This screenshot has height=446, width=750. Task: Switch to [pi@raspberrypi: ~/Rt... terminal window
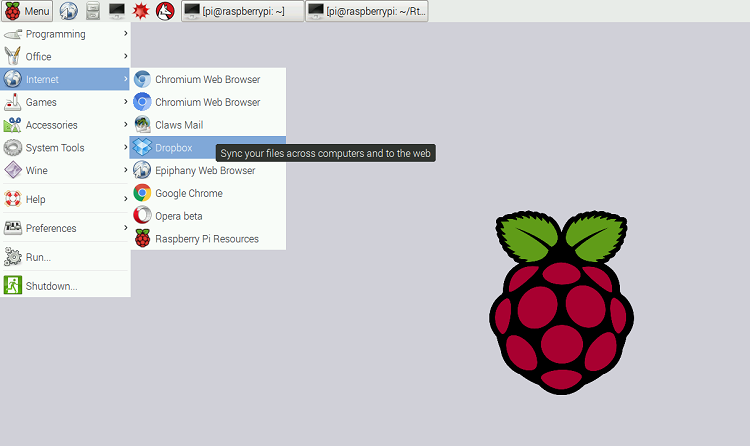[x=367, y=11]
